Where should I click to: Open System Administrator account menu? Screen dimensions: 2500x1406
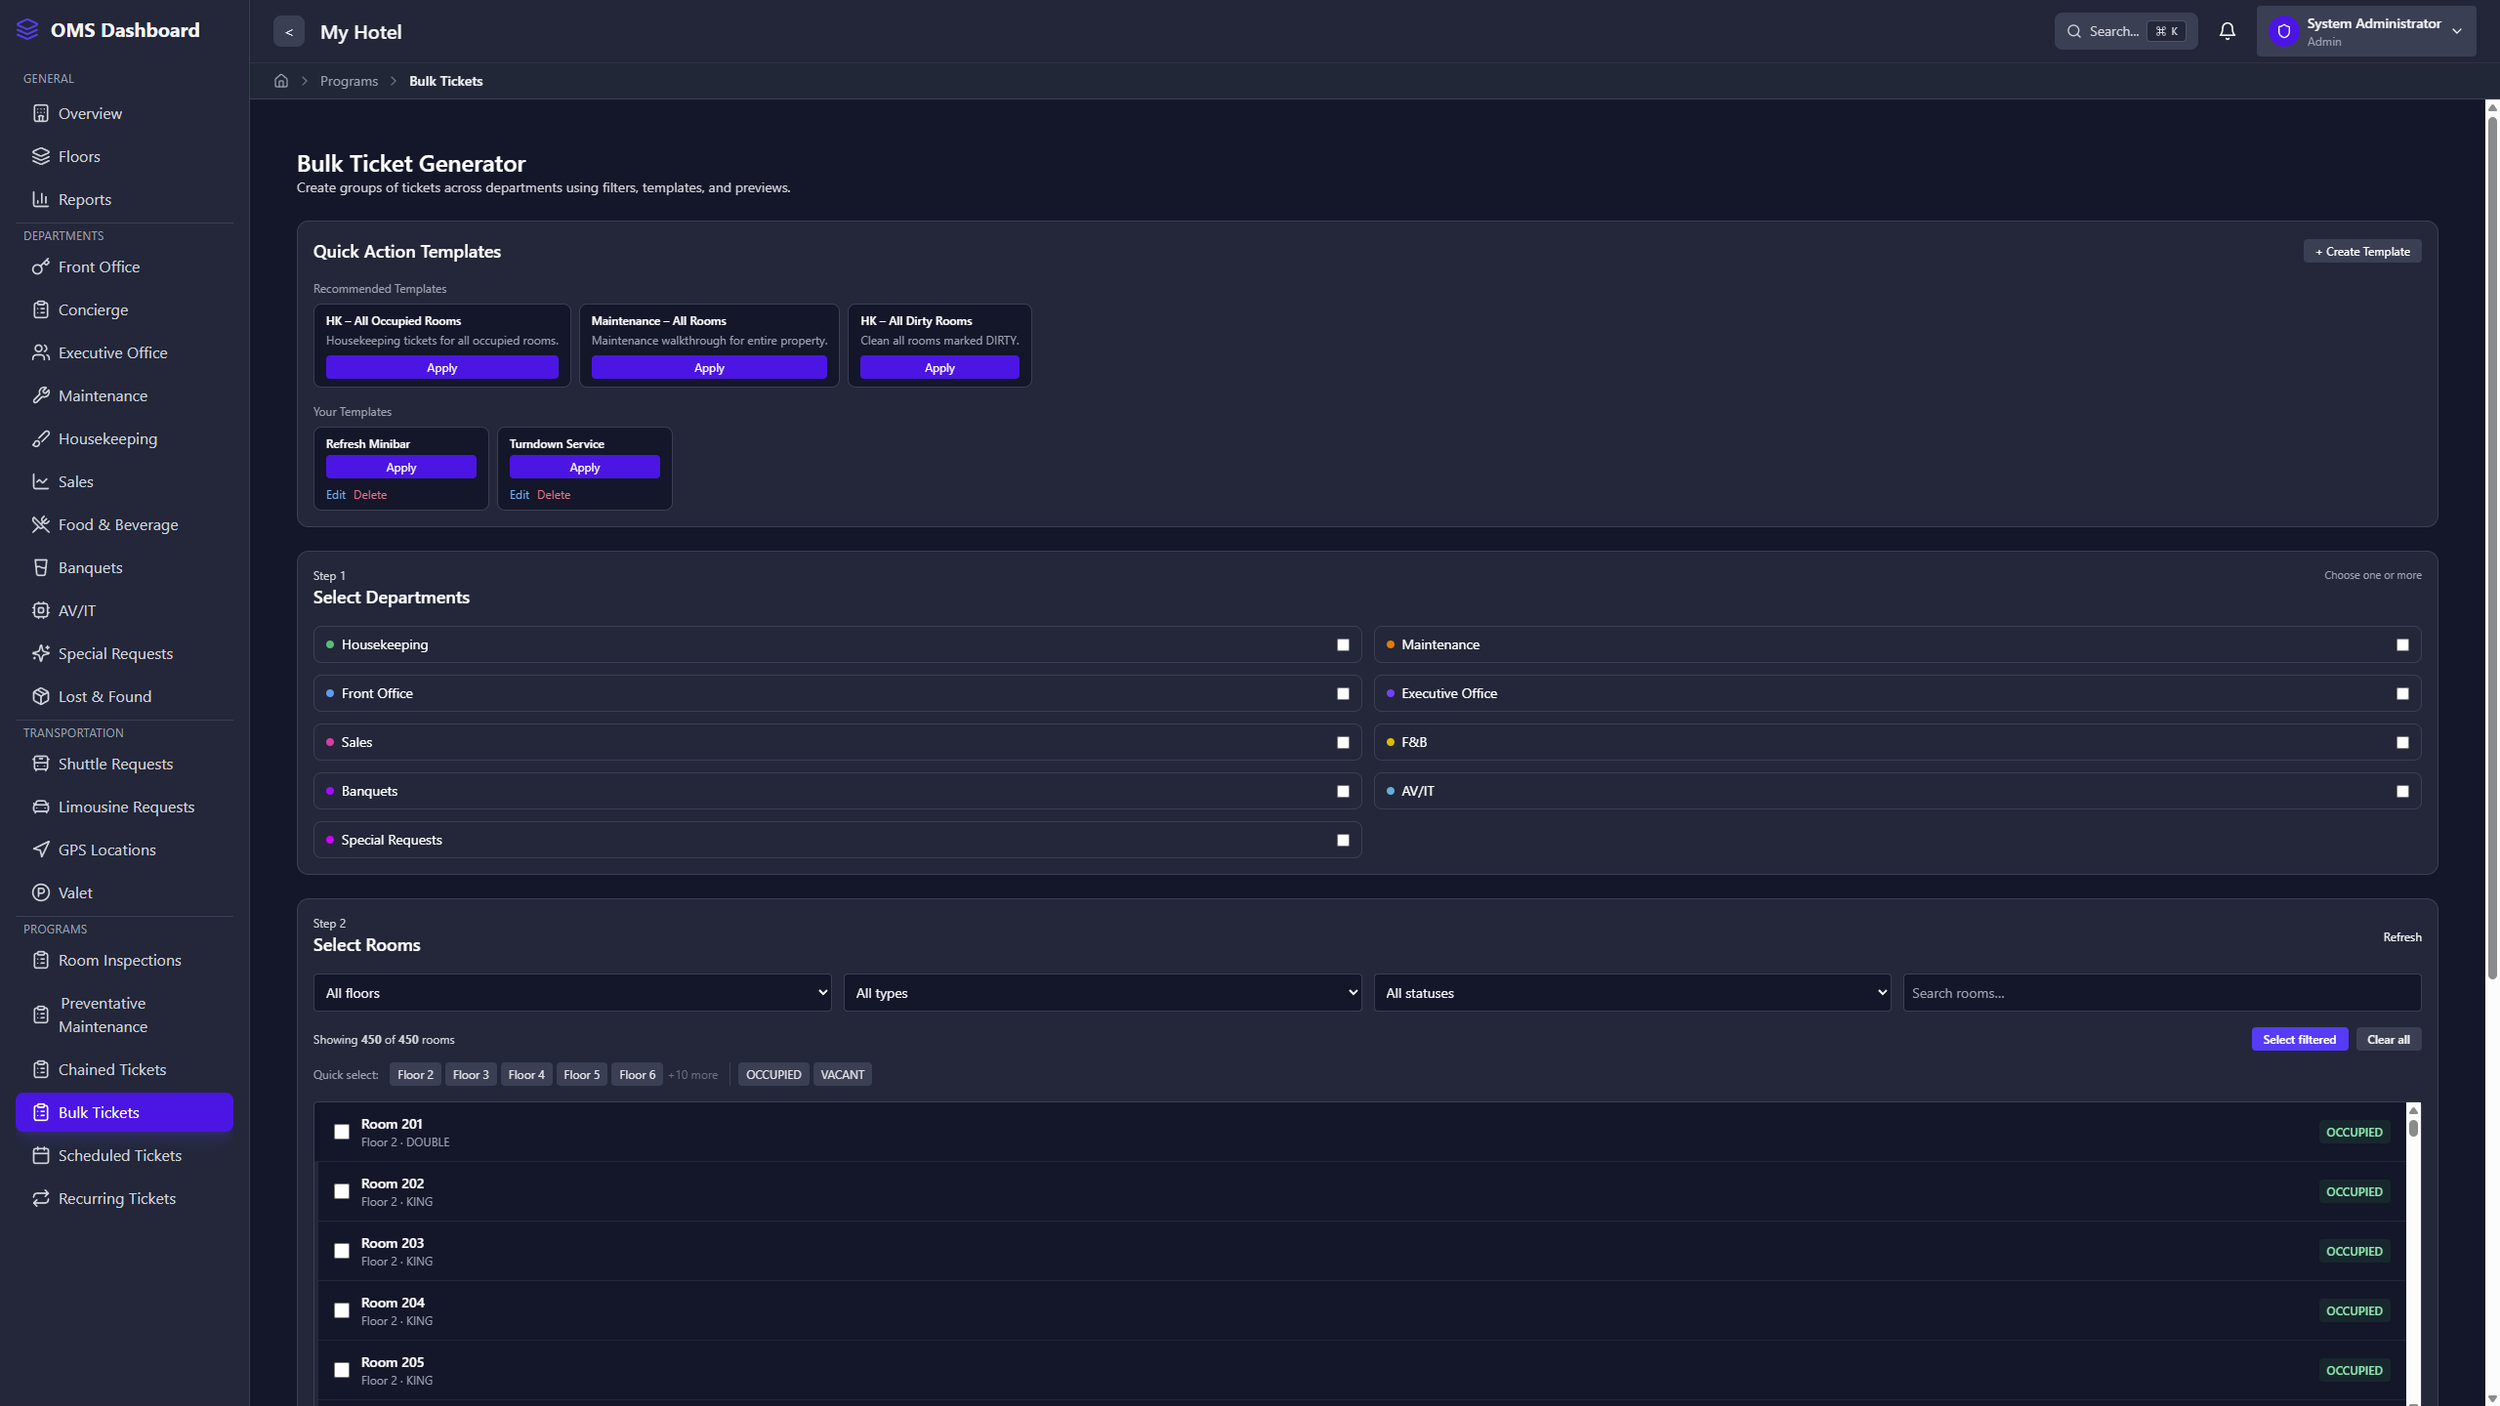2365,31
